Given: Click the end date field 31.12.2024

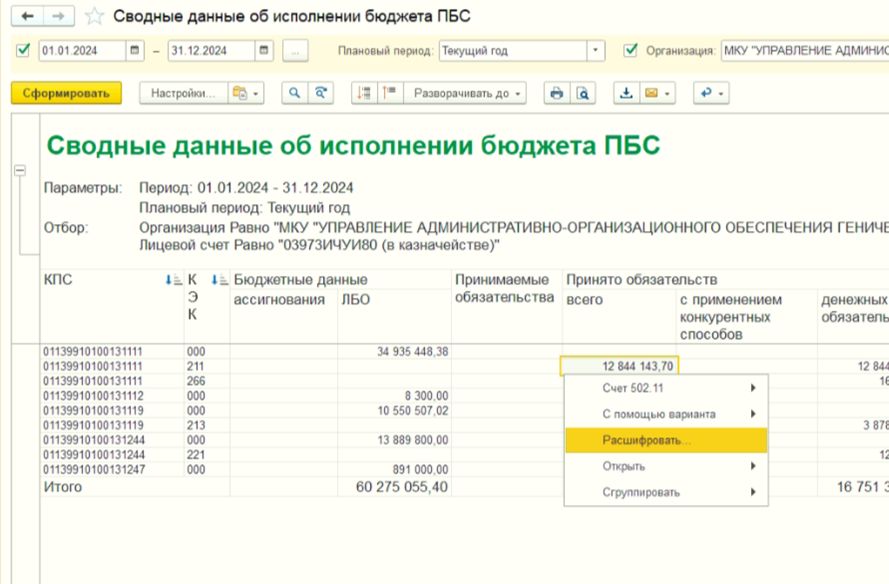Looking at the screenshot, I should 211,50.
